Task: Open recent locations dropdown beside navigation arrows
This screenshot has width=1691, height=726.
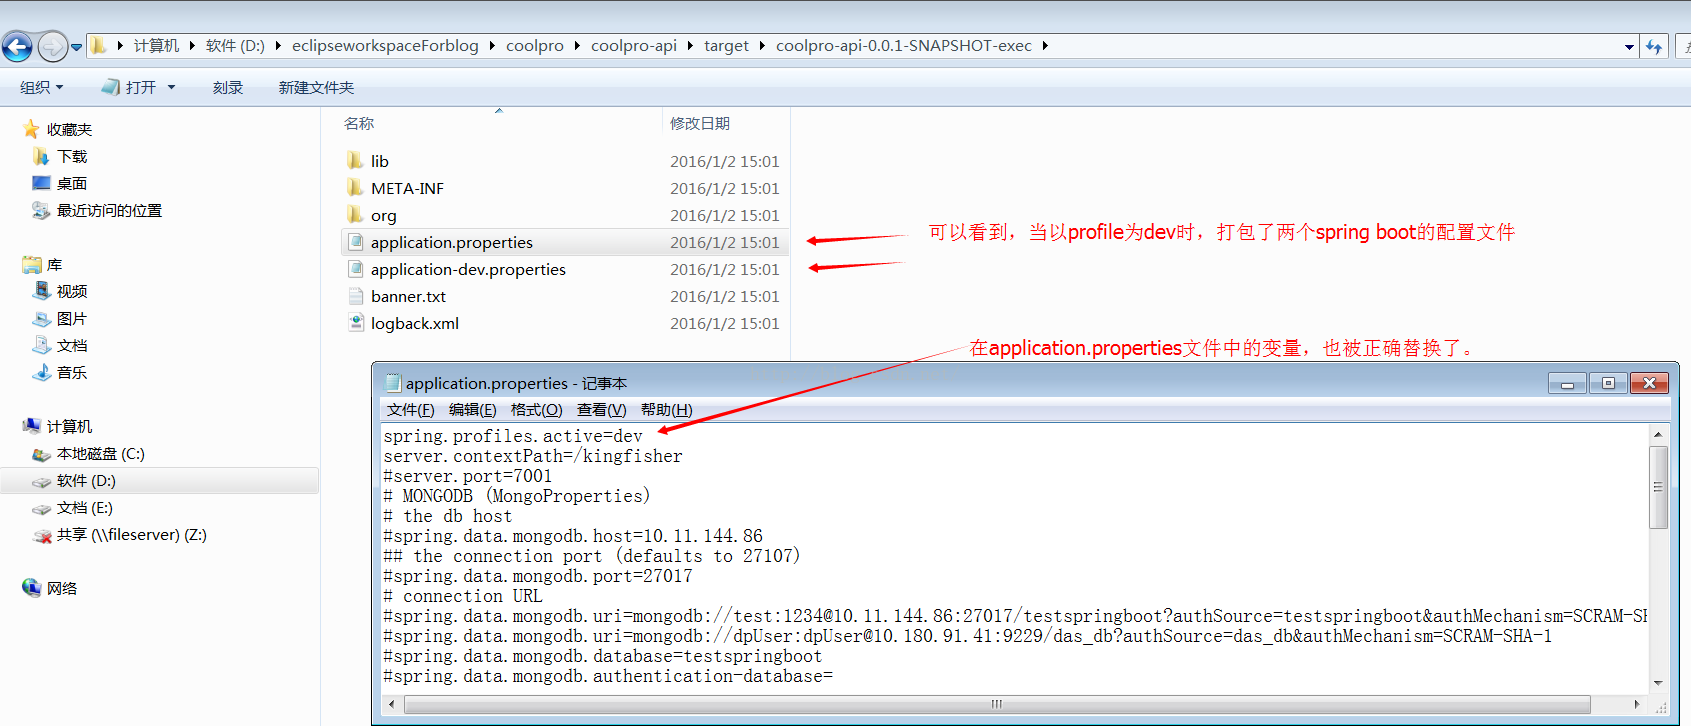Action: [x=76, y=47]
